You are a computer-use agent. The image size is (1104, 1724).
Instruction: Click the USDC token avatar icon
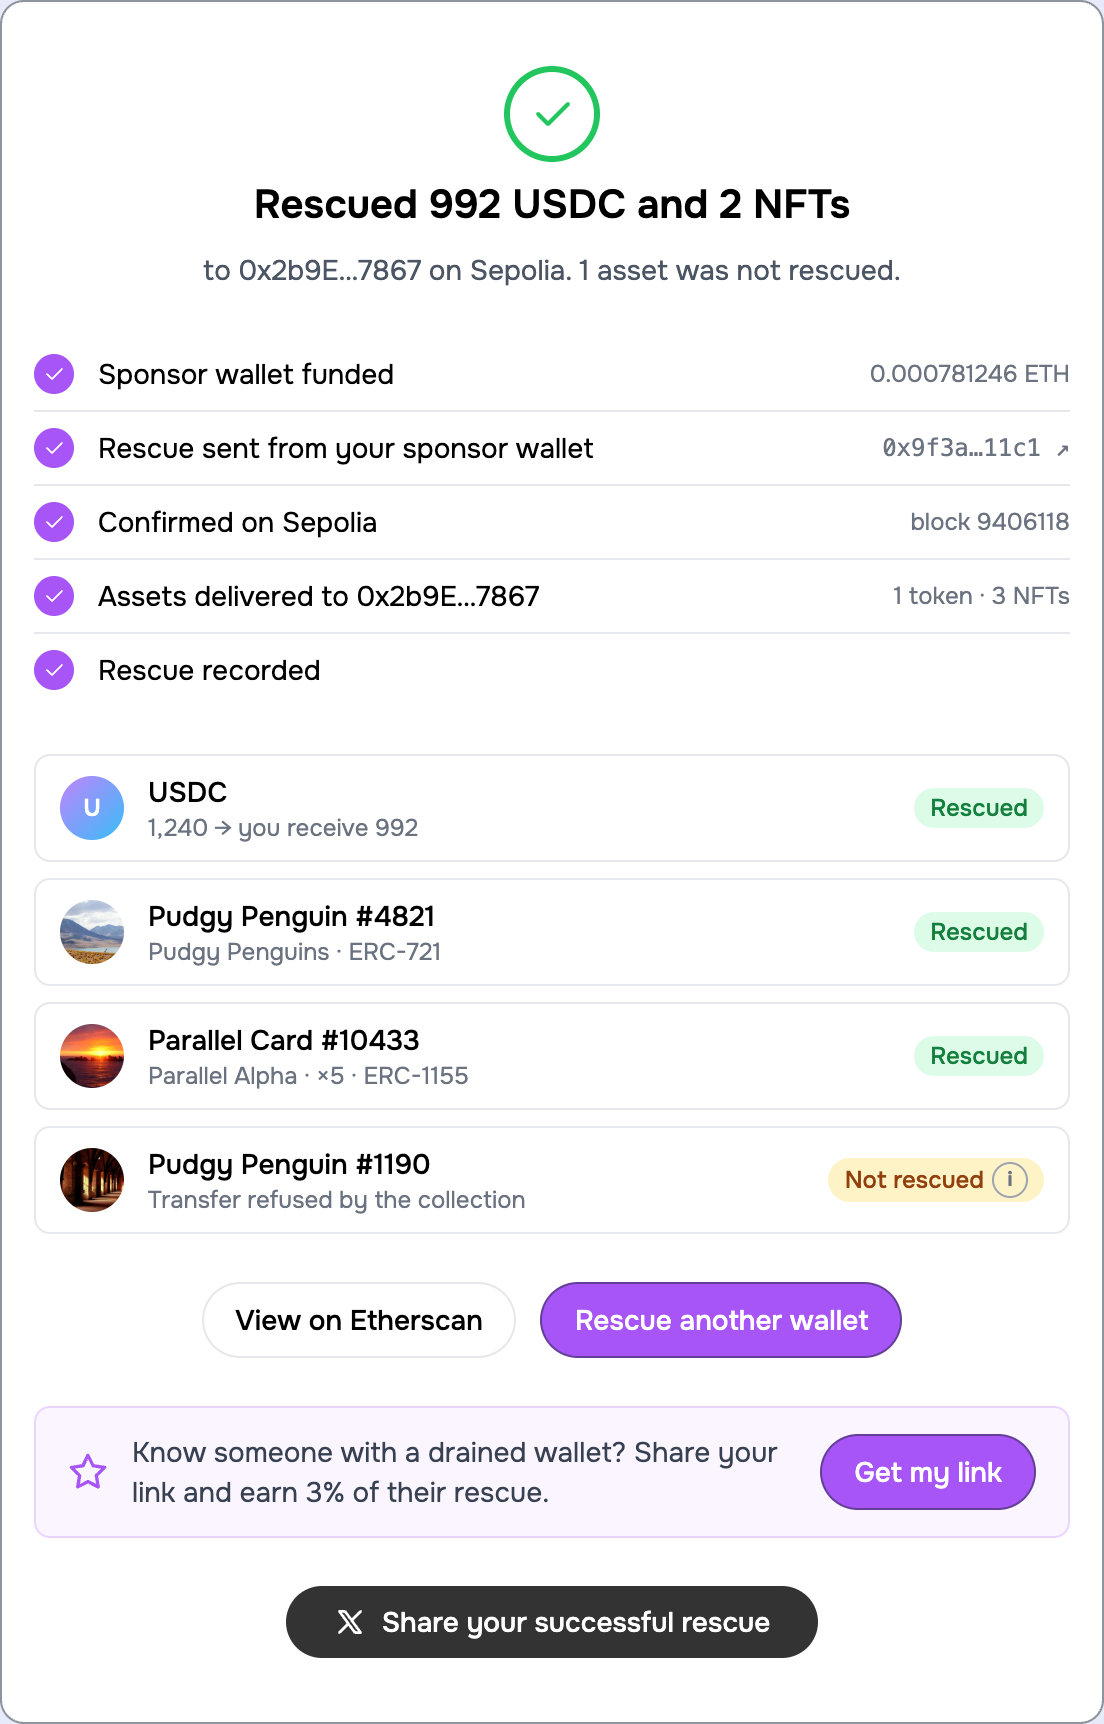(92, 808)
